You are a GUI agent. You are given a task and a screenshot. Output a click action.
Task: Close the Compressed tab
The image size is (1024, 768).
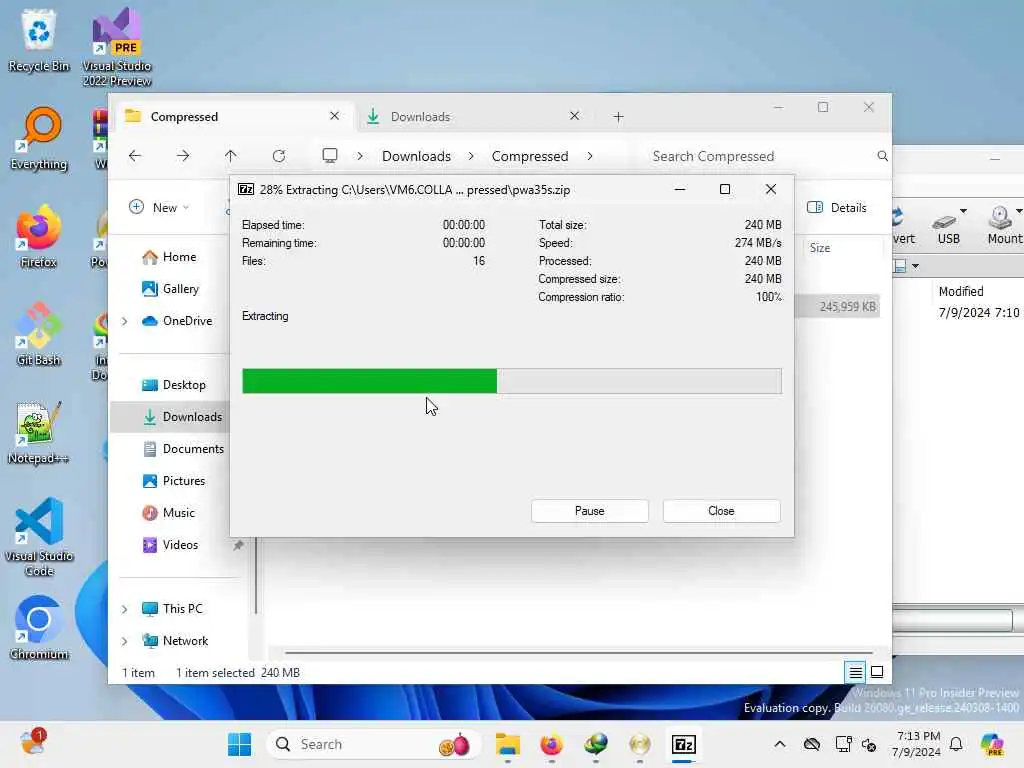(x=334, y=116)
